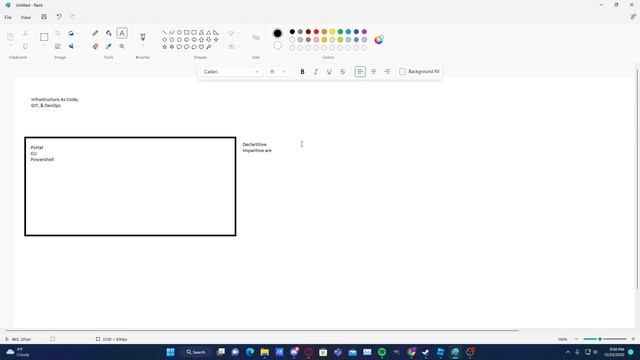Viewport: 640px width, 360px height.
Task: Select Color 1 black foreground circle
Action: click(278, 33)
